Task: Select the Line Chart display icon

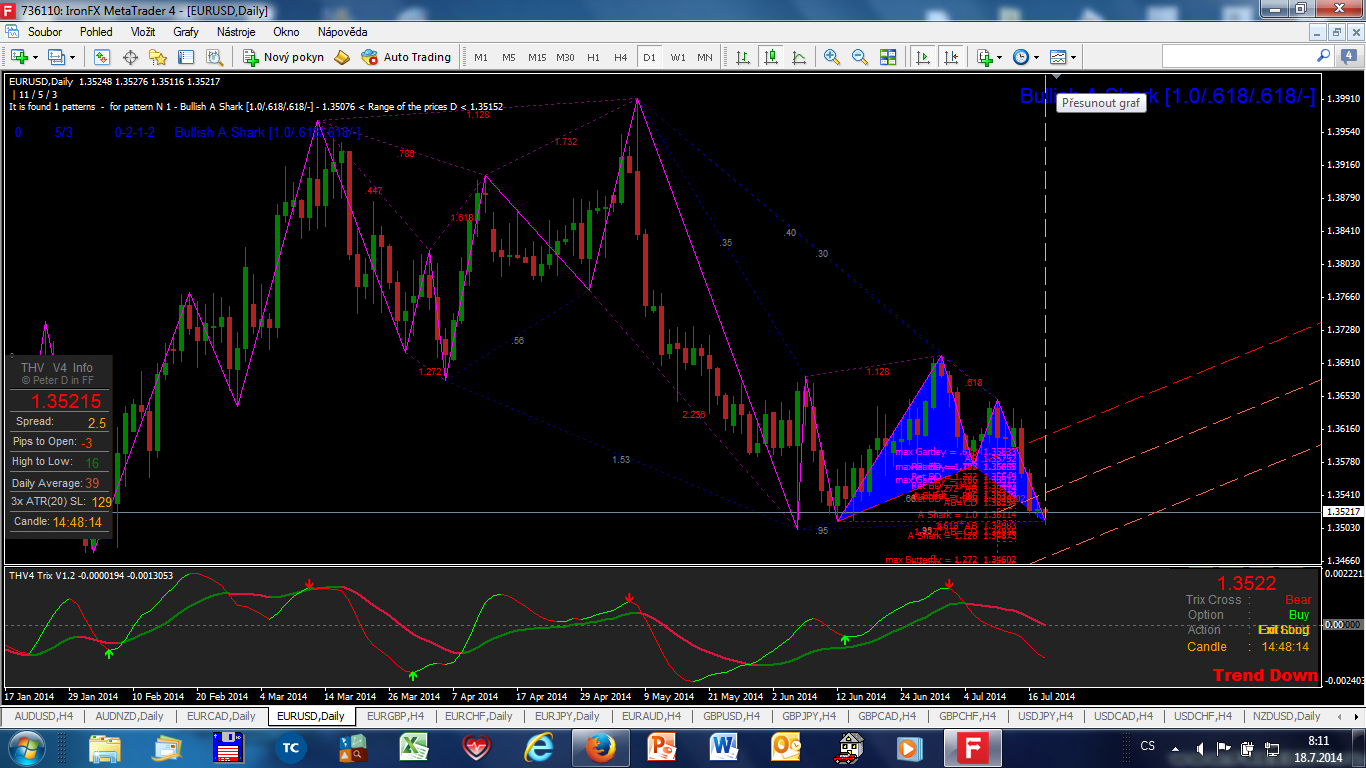Action: [798, 57]
